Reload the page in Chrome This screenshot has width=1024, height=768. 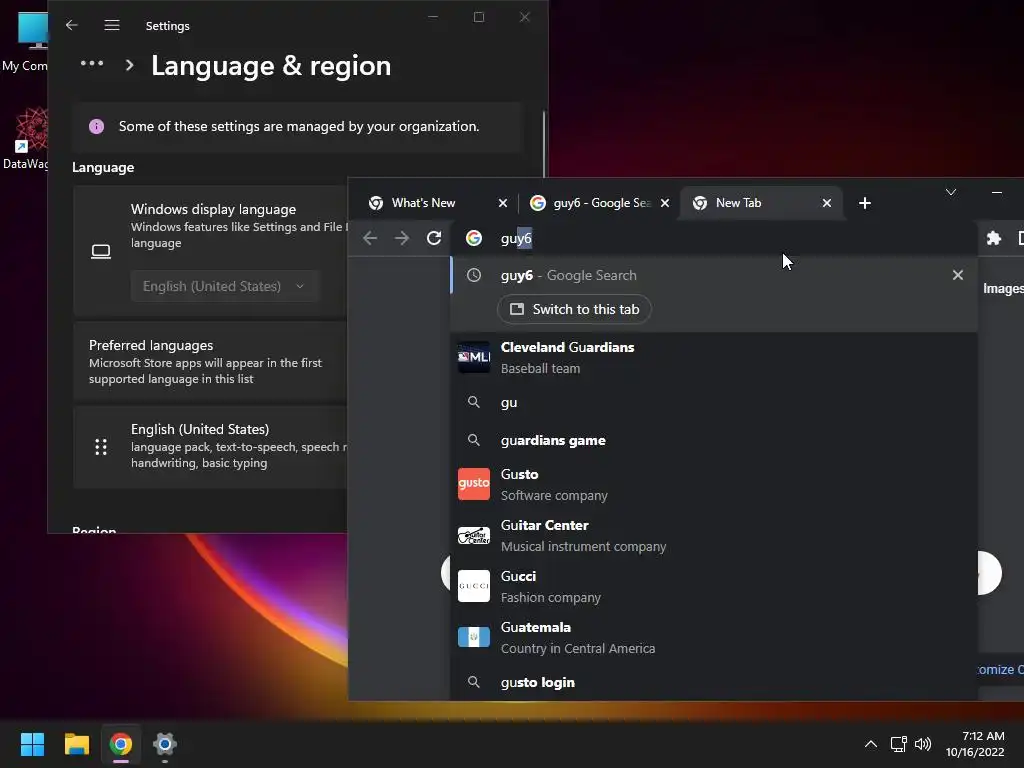point(434,238)
